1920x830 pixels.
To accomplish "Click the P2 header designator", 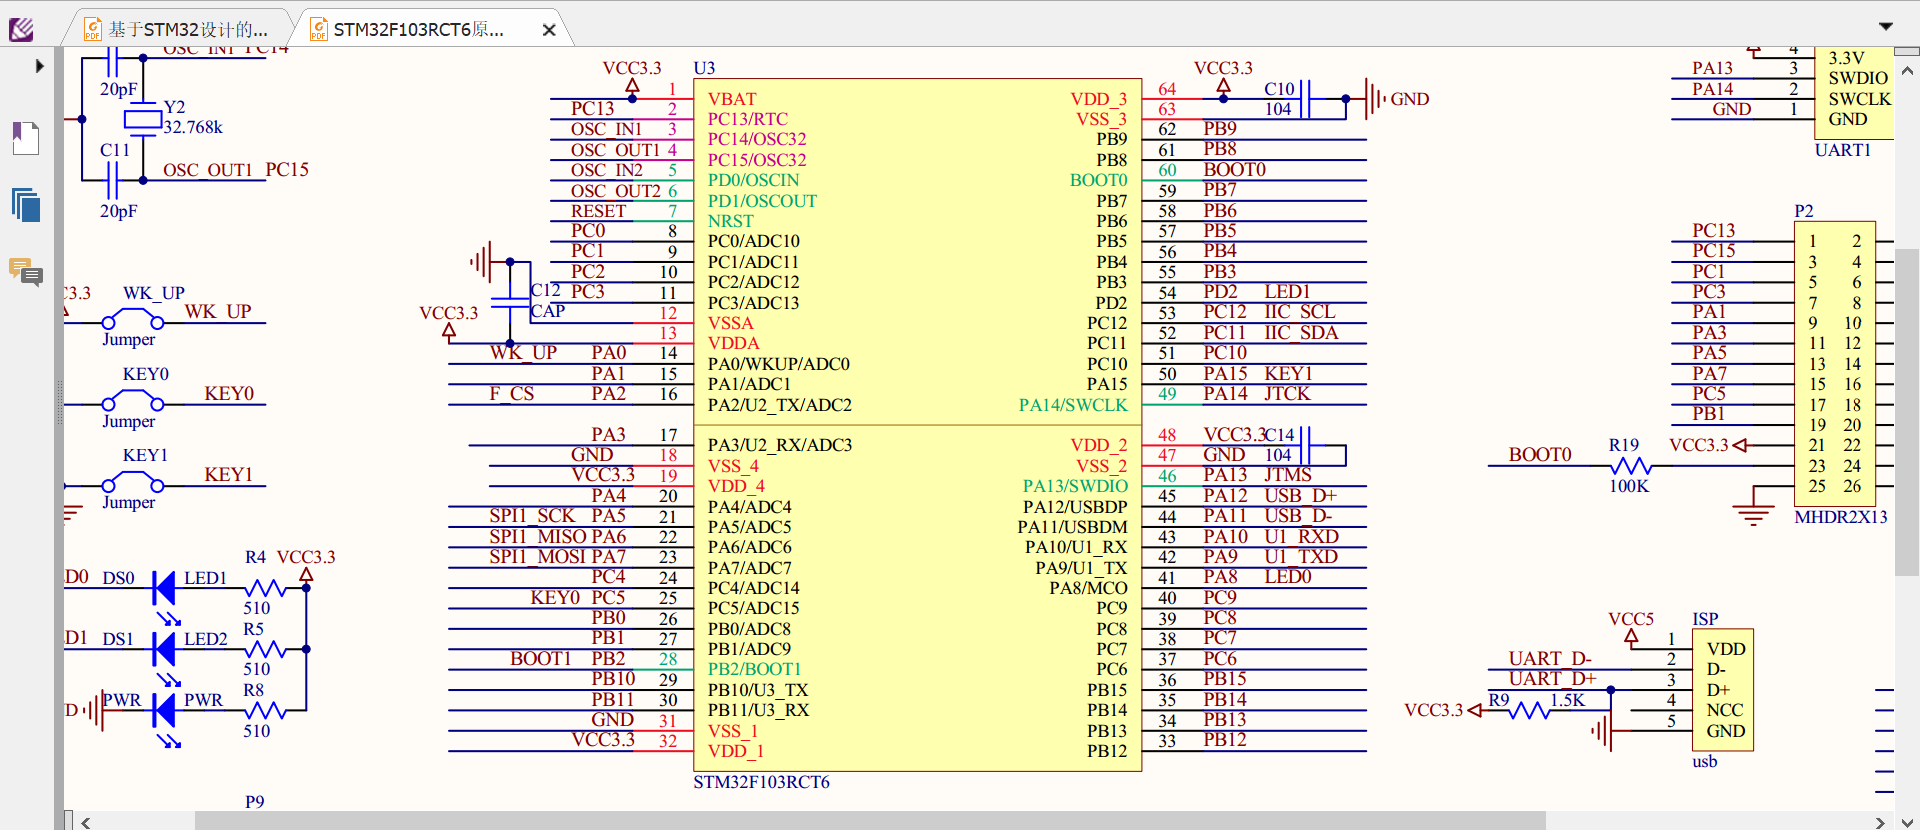I will click(1804, 211).
